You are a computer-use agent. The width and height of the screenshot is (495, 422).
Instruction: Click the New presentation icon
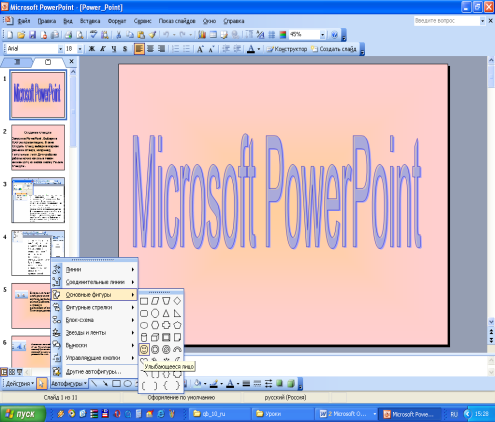[10, 35]
